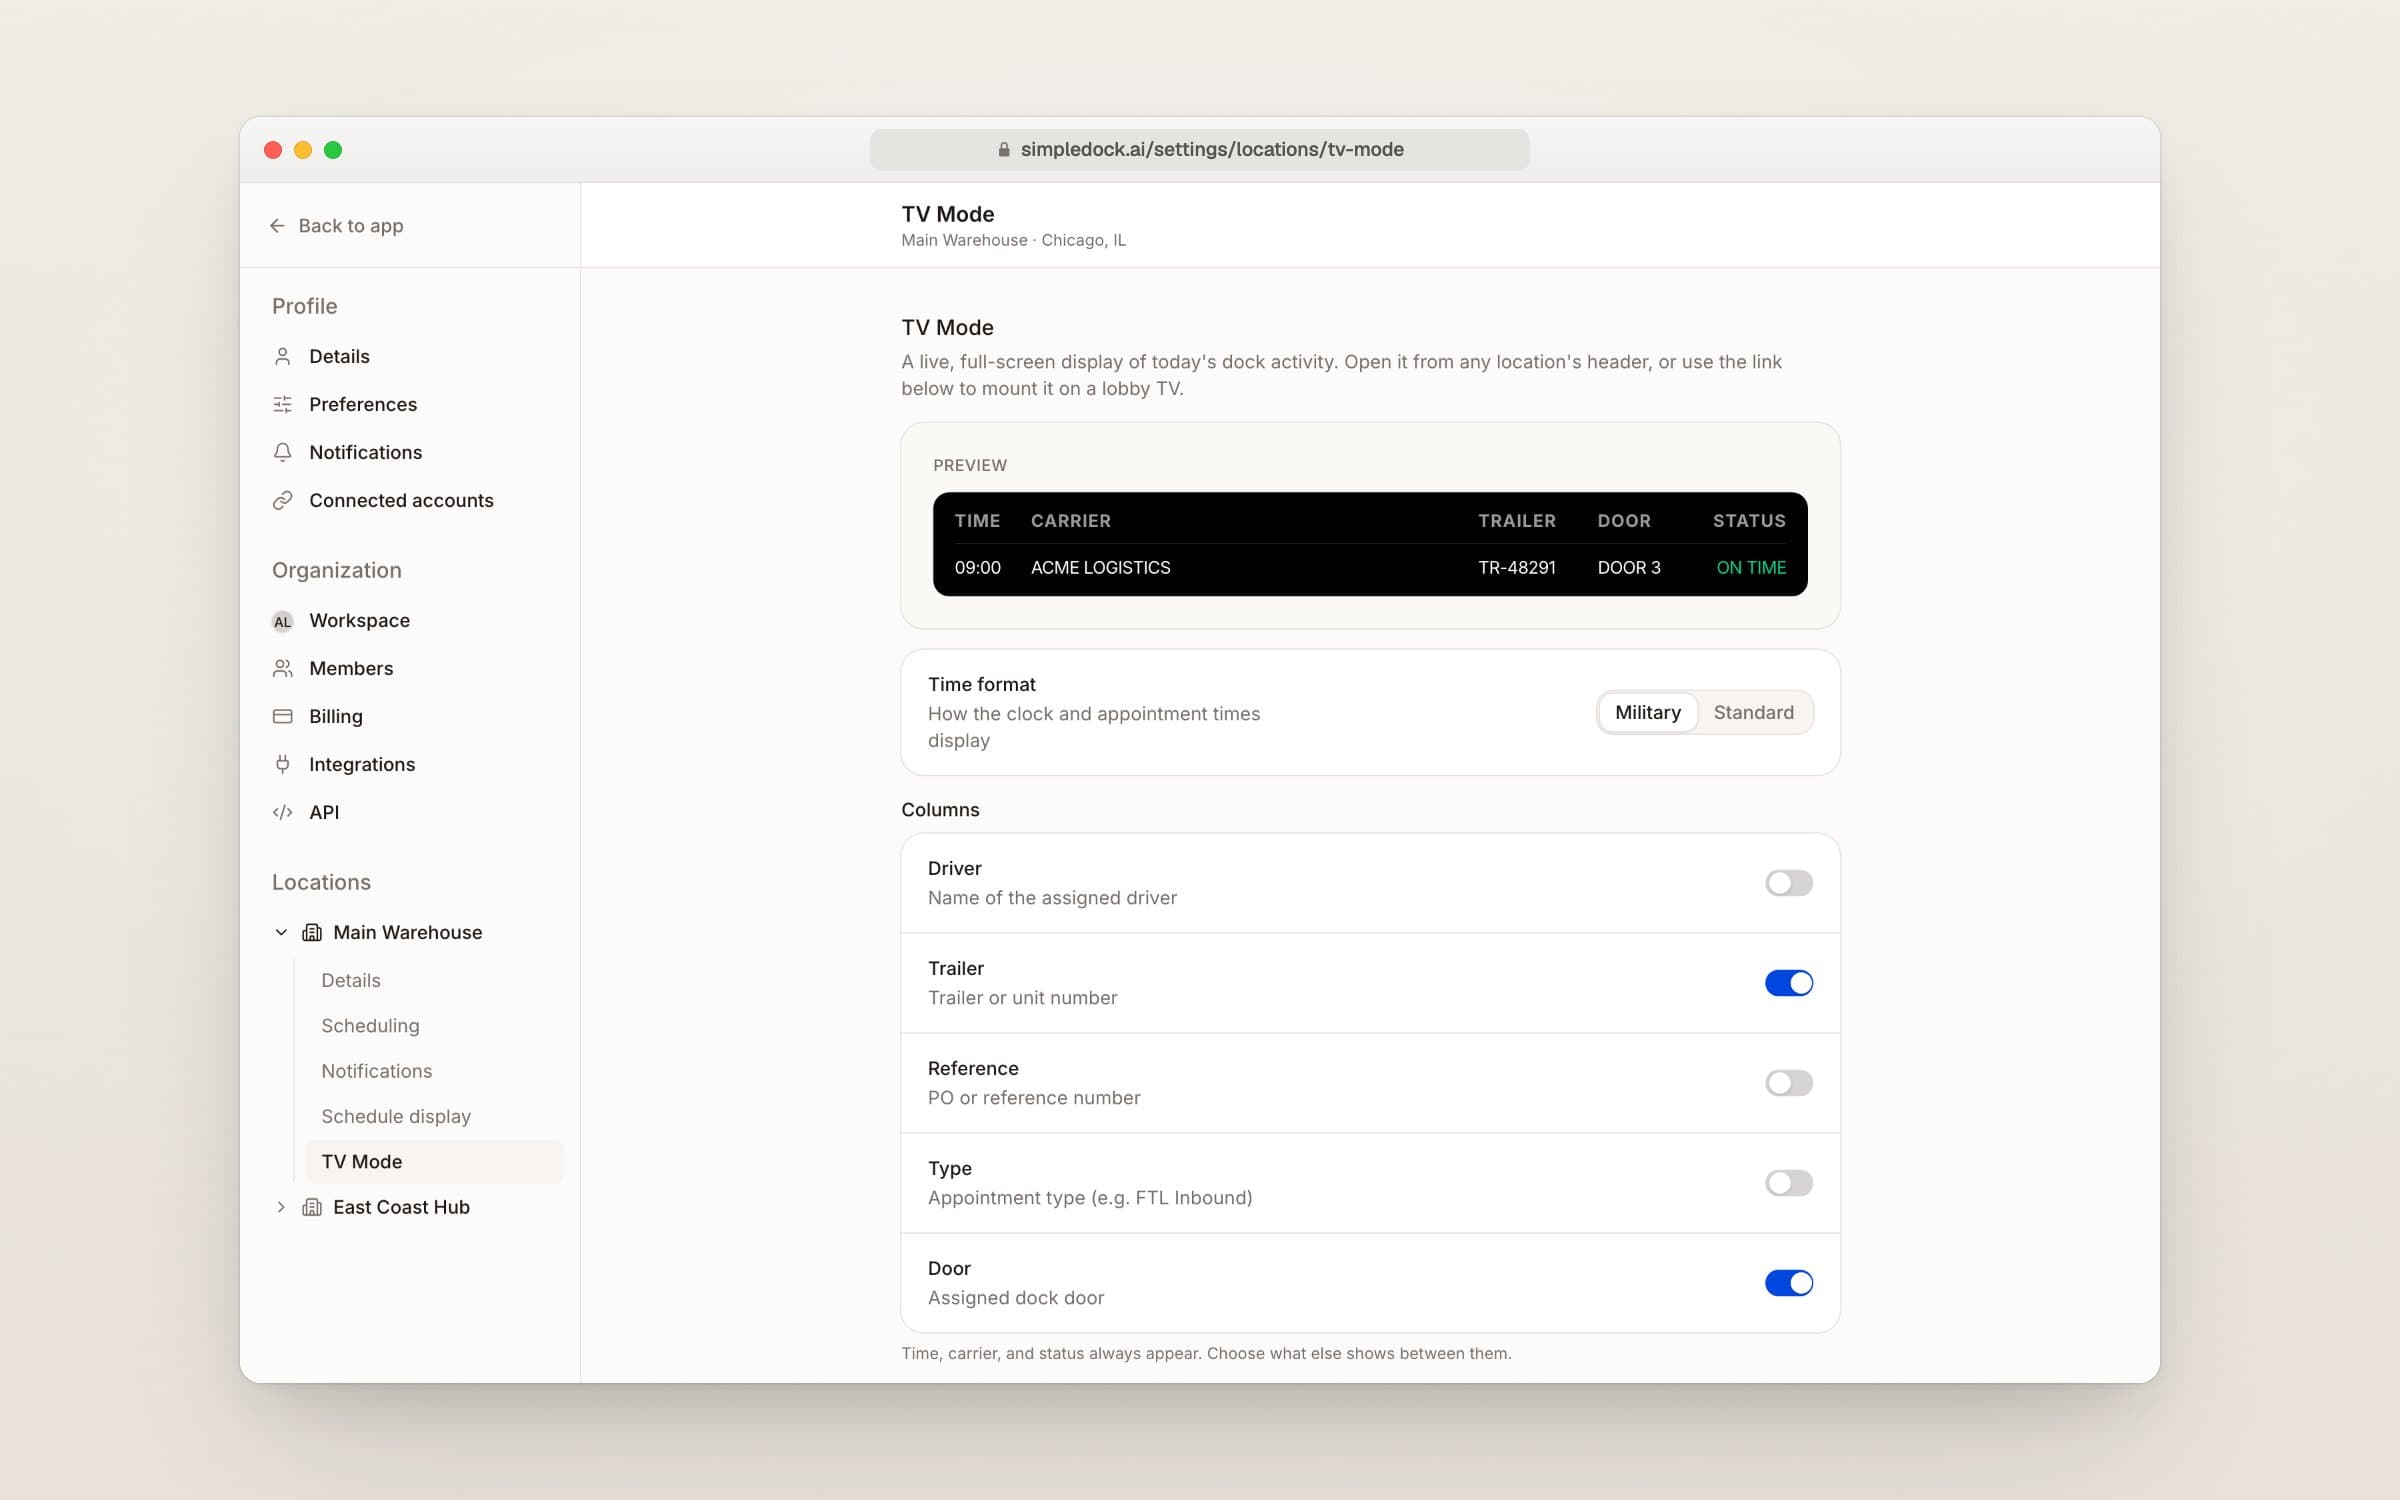The image size is (2400, 1500).
Task: Click the code brackets icon next to API
Action: pyautogui.click(x=283, y=812)
